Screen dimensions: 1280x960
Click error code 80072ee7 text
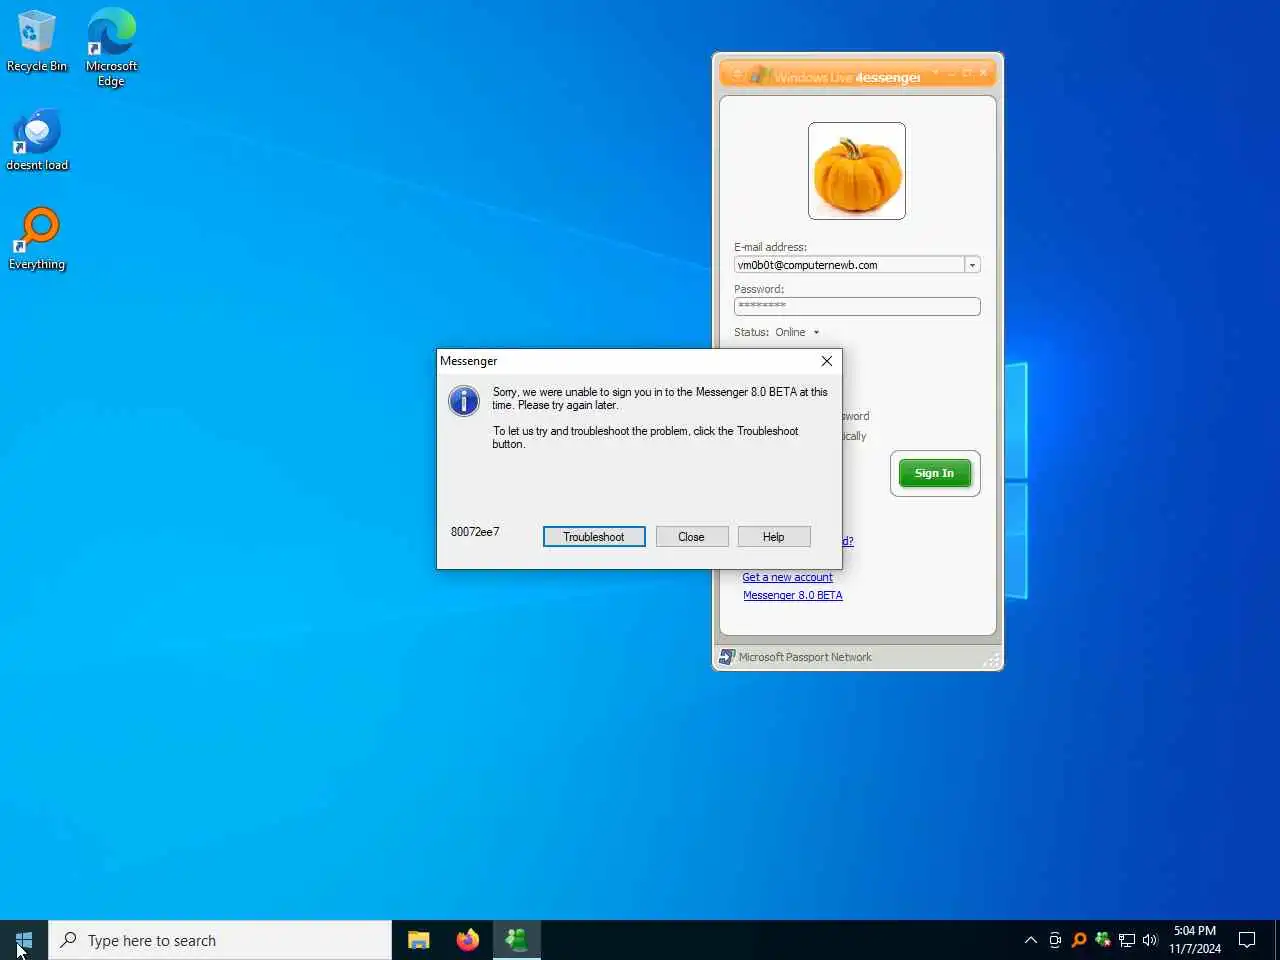(475, 532)
